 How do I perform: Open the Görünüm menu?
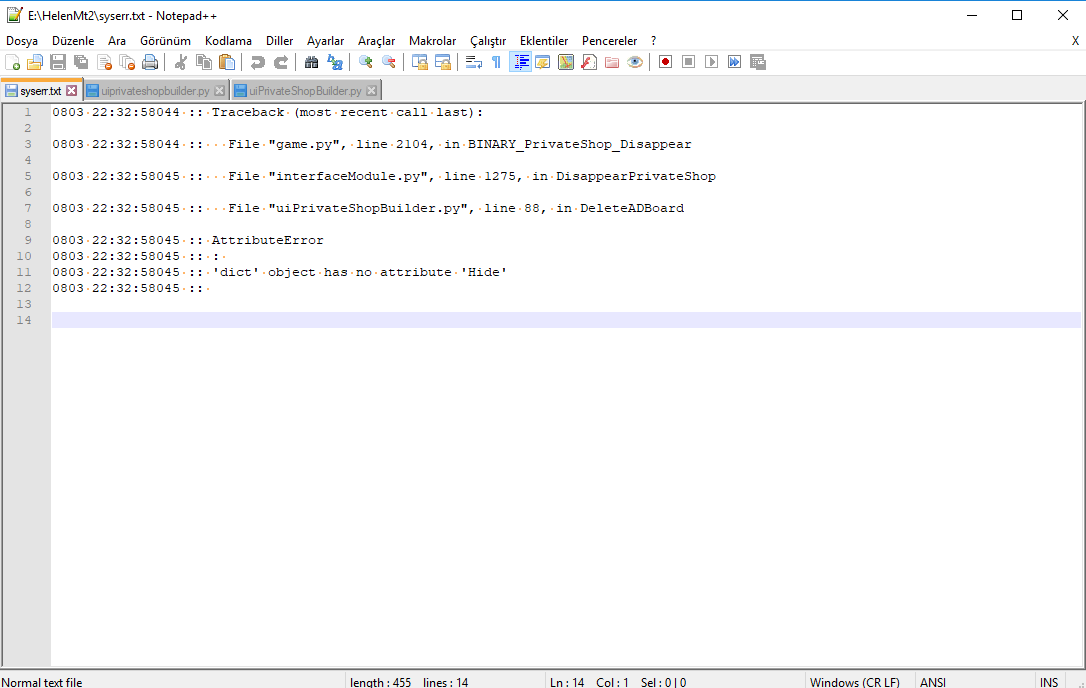pos(166,41)
